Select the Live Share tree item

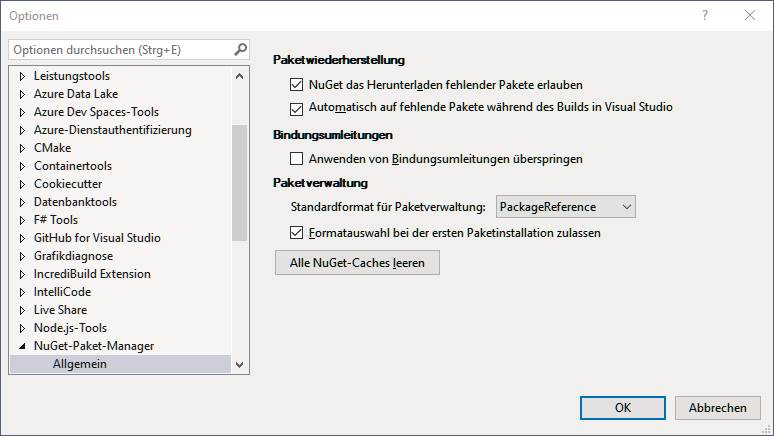pyautogui.click(x=60, y=310)
